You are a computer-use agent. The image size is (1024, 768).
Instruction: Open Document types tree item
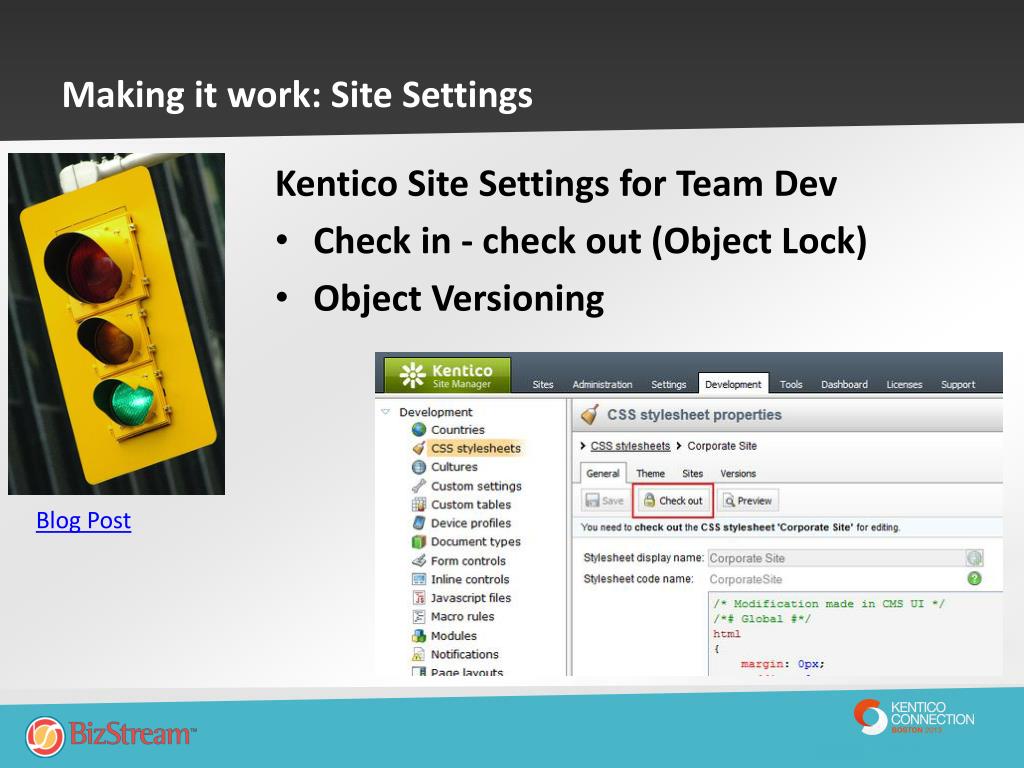476,541
